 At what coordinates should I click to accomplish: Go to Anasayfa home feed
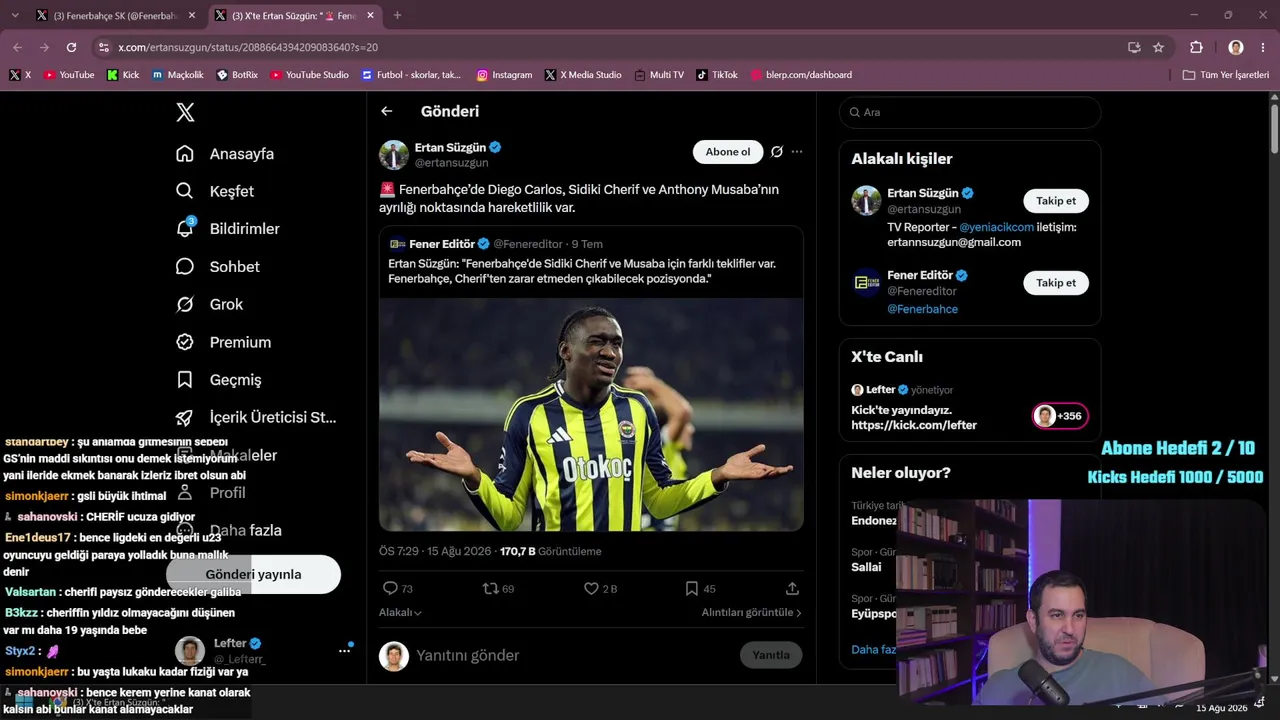pyautogui.click(x=225, y=154)
